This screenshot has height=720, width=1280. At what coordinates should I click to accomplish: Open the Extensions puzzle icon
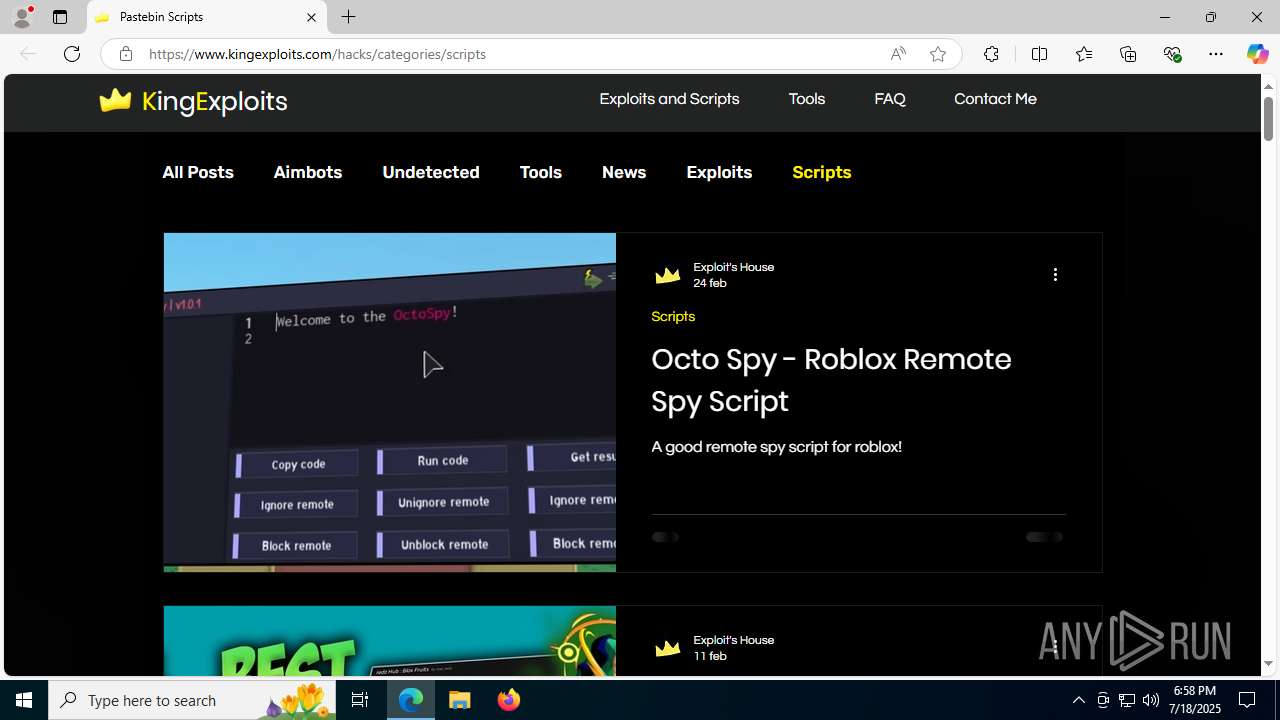click(991, 54)
